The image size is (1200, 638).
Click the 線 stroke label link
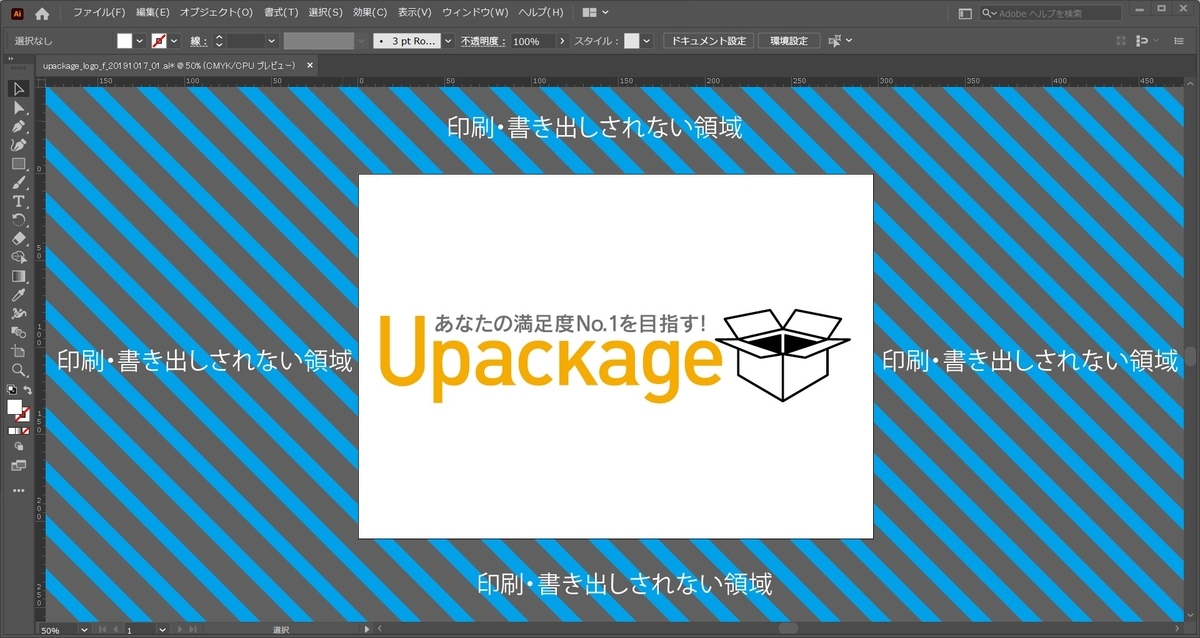point(198,41)
